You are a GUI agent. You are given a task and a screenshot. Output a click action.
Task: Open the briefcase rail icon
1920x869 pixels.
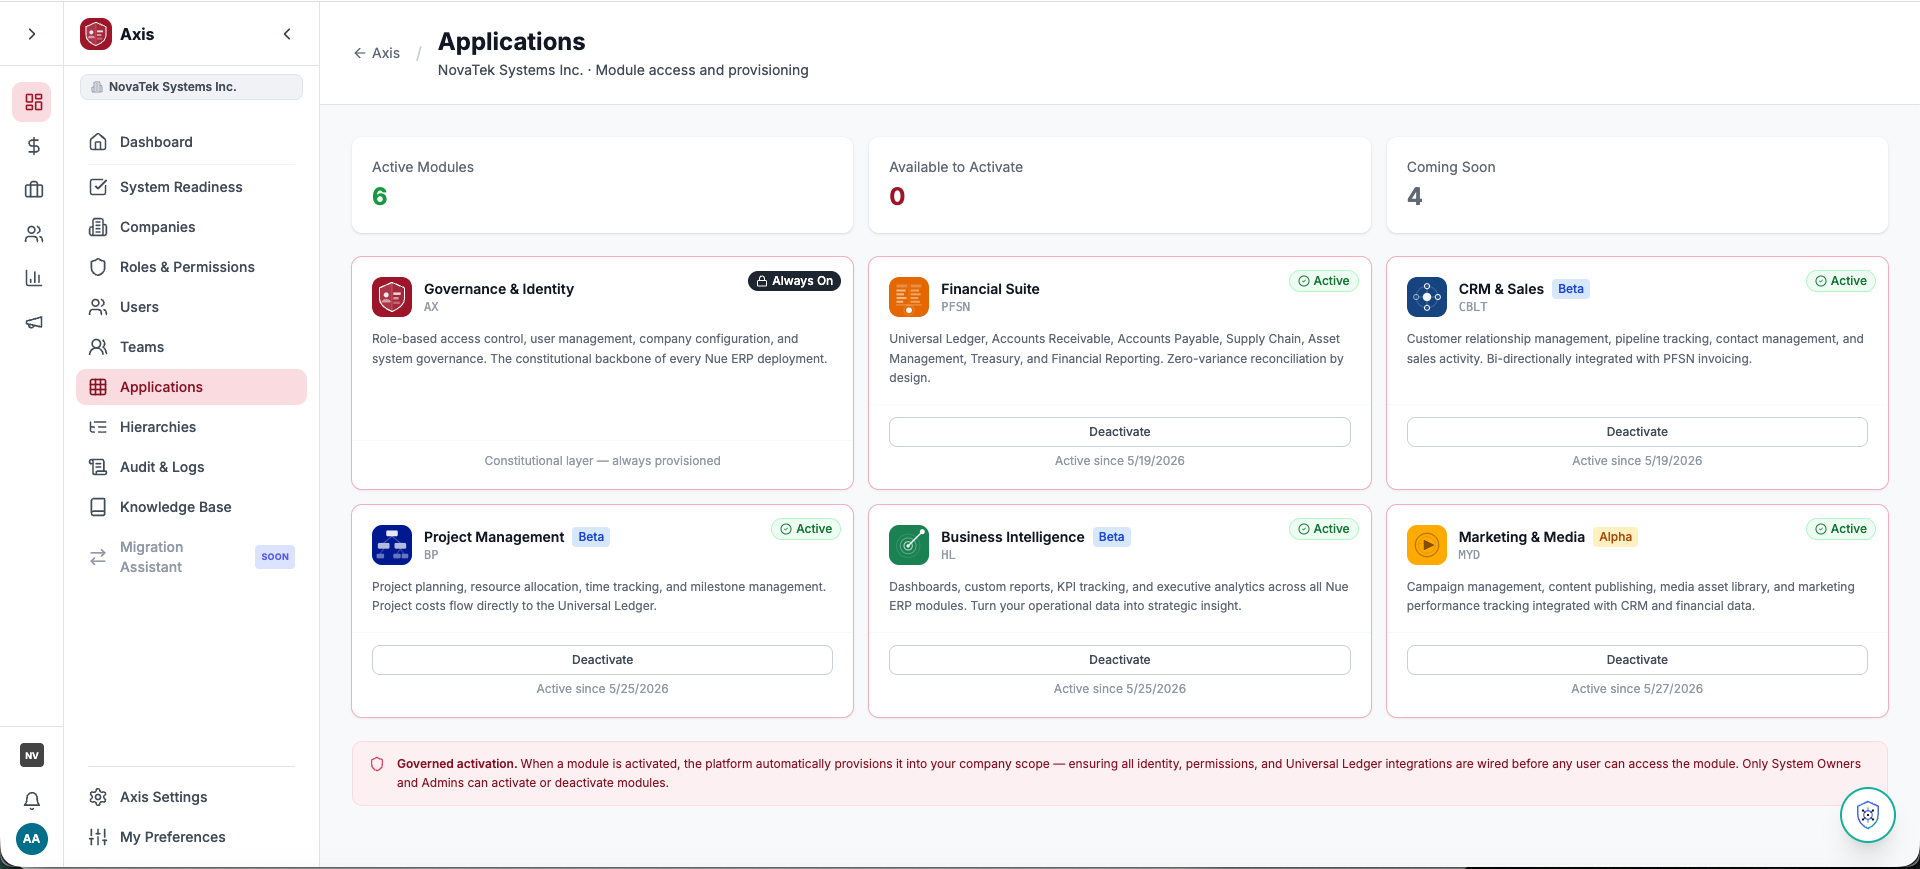[x=33, y=190]
